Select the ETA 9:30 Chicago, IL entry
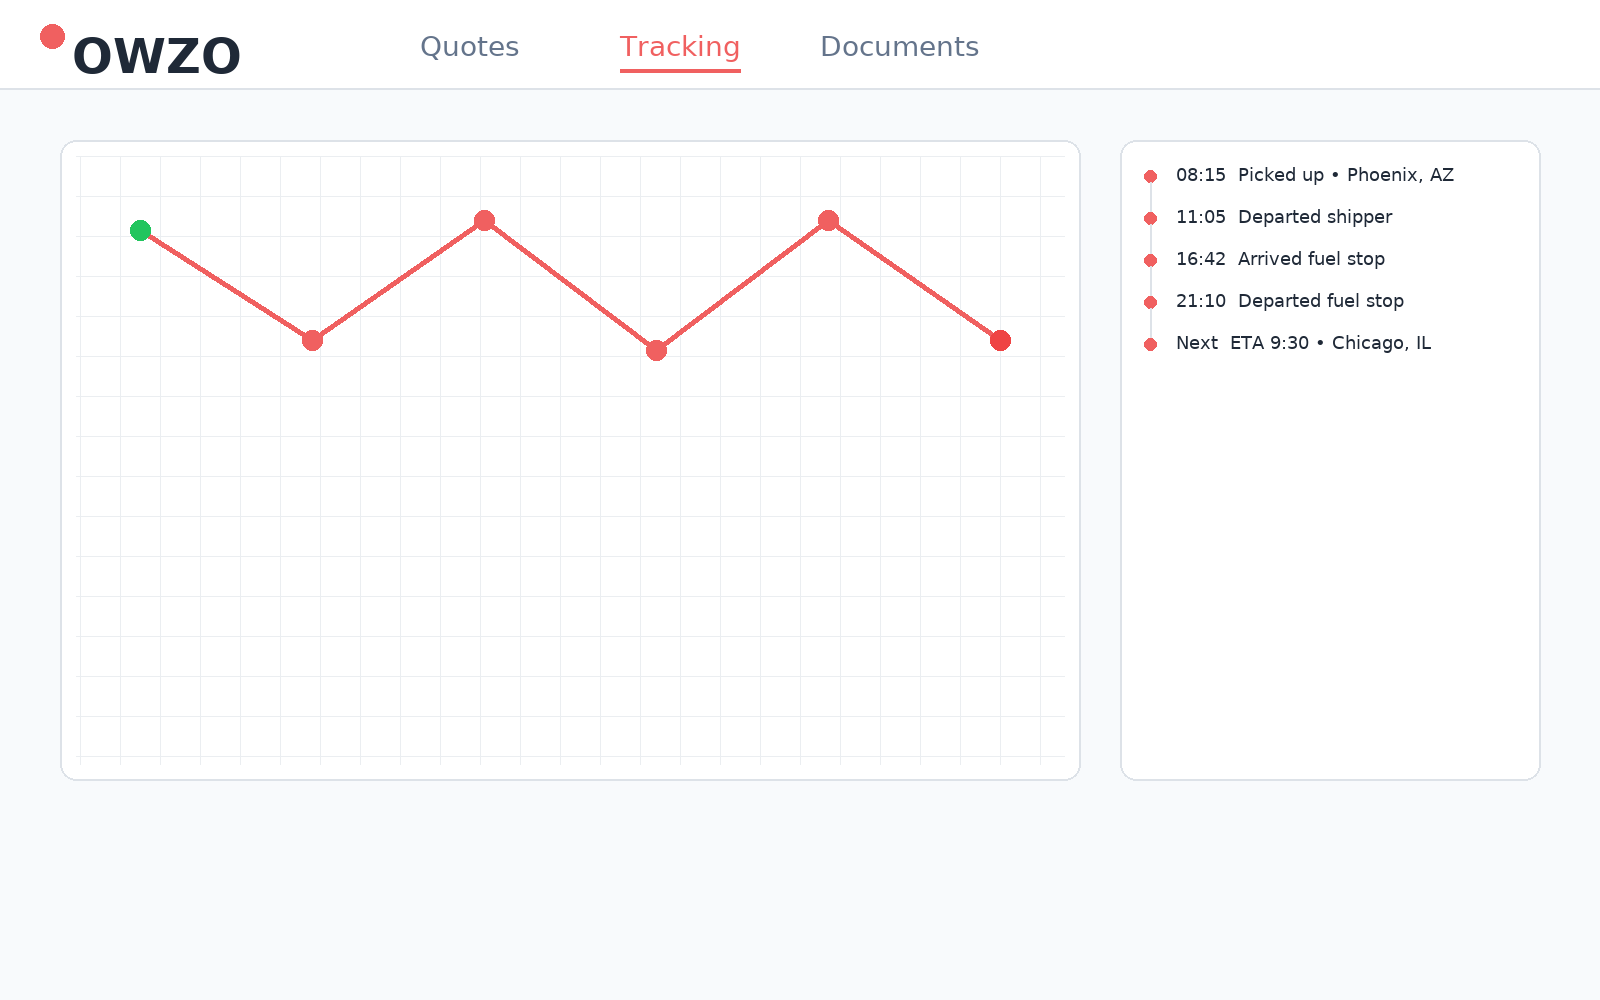 pos(1330,343)
